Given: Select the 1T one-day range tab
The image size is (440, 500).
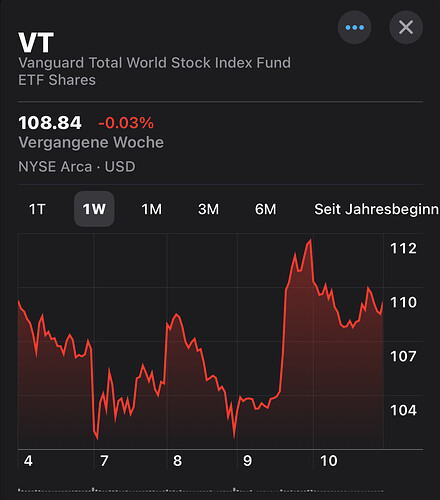Looking at the screenshot, I should [37, 209].
